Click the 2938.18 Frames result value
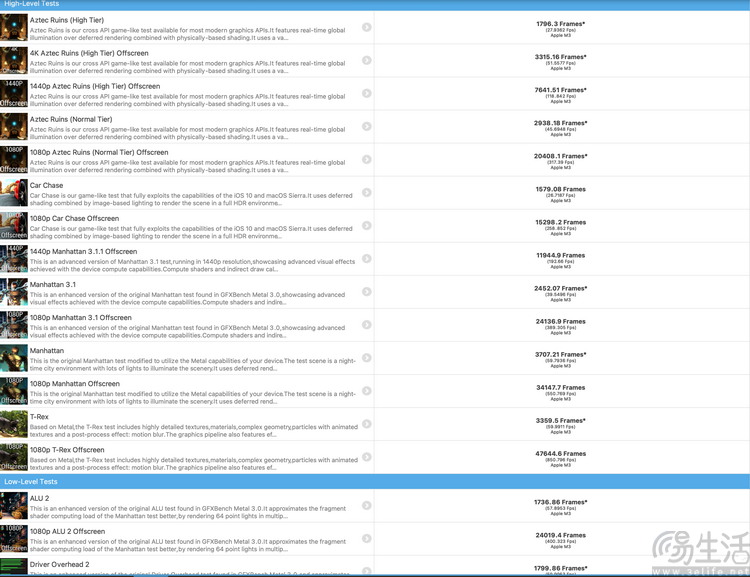Image resolution: width=750 pixels, height=577 pixels. coord(561,122)
